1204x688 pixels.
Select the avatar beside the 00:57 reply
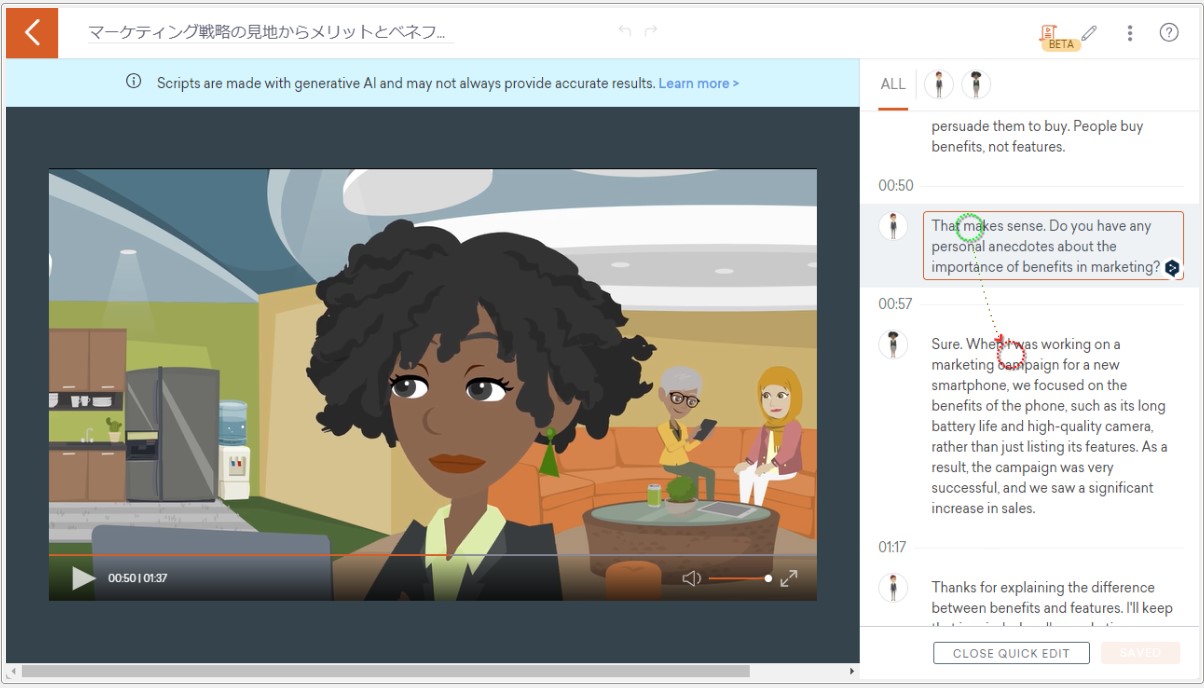tap(893, 343)
